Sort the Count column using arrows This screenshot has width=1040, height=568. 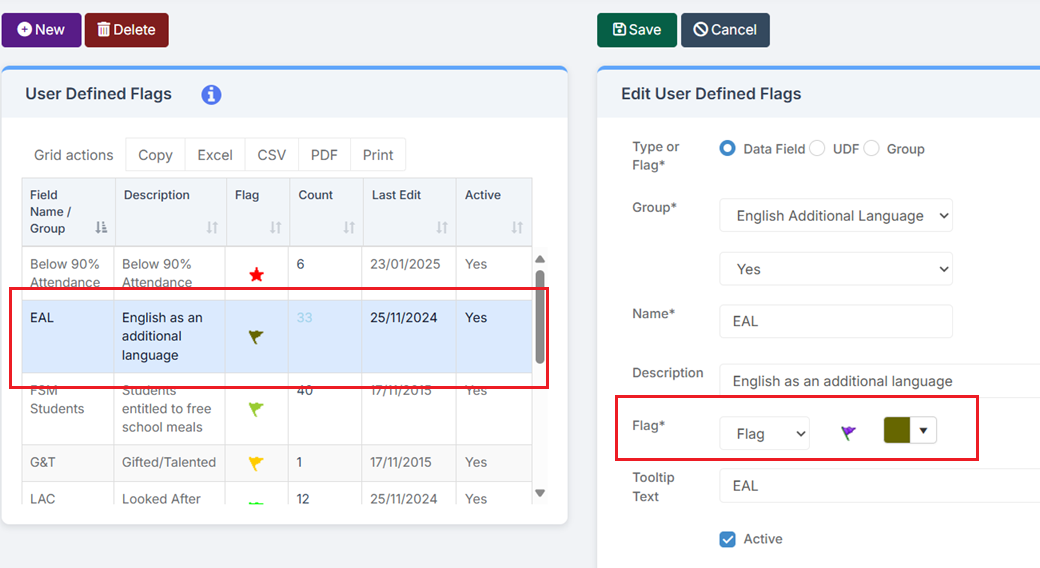pyautogui.click(x=349, y=228)
